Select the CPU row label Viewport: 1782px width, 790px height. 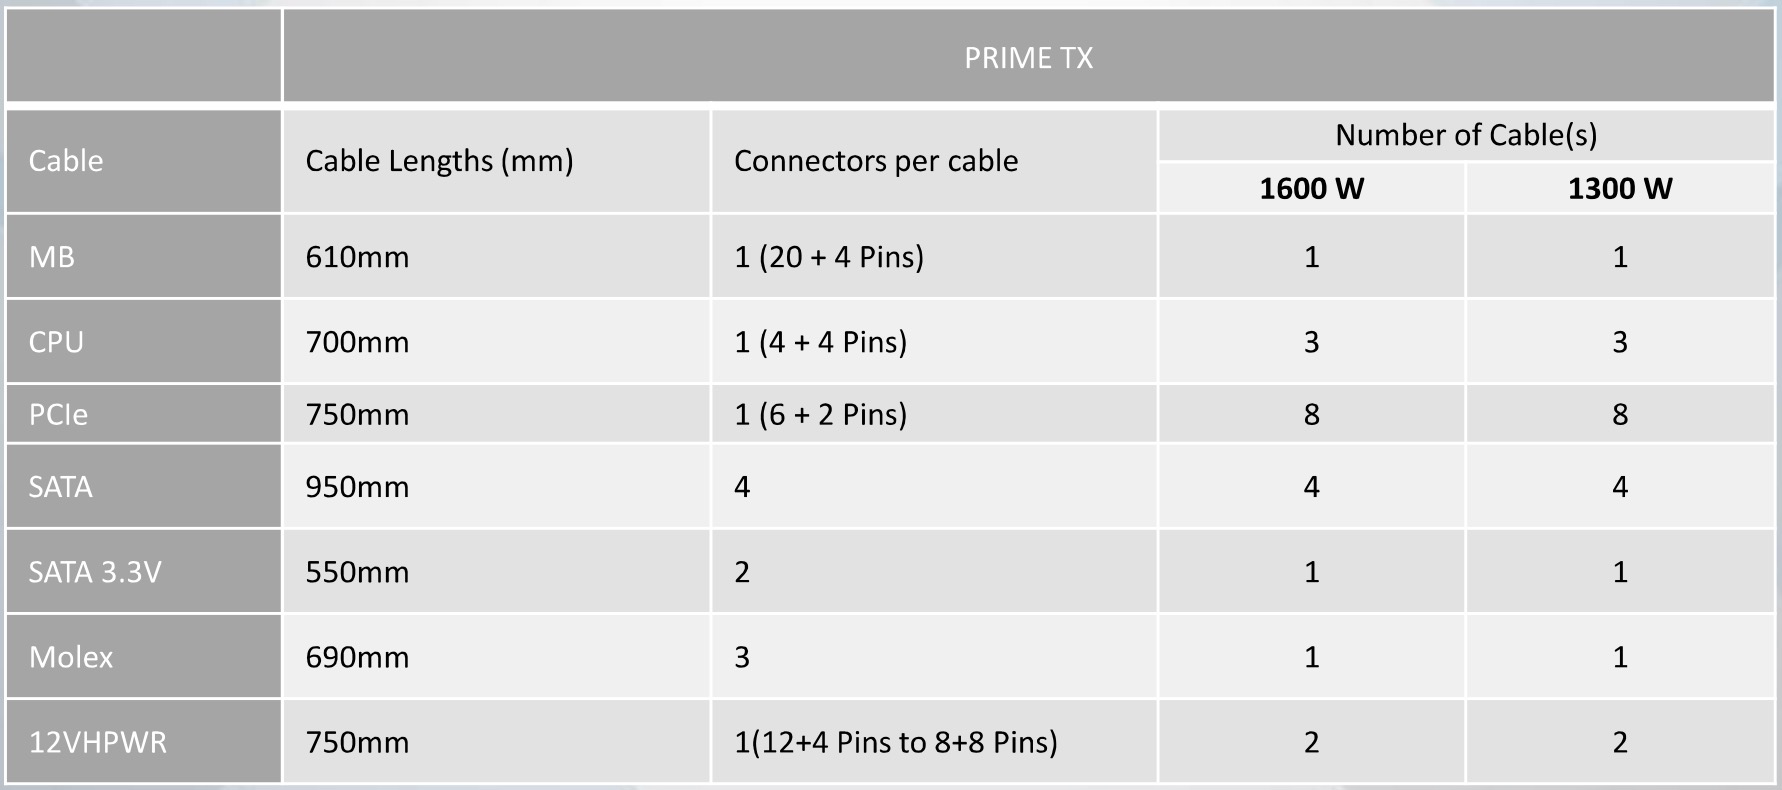click(x=56, y=342)
